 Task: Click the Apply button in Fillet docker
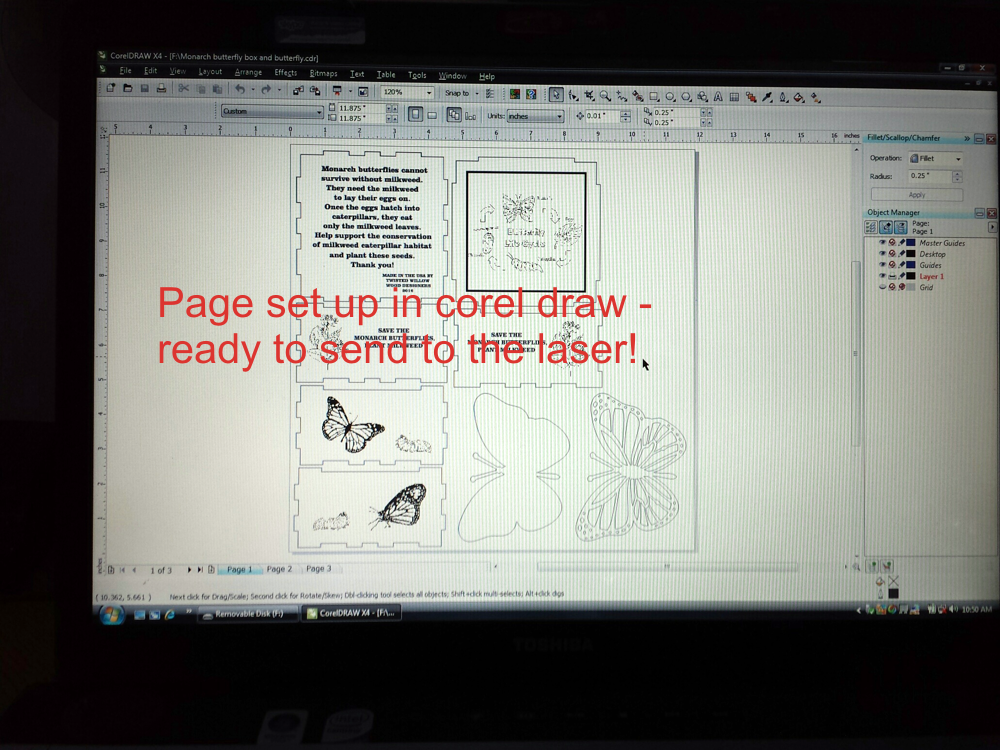916,195
